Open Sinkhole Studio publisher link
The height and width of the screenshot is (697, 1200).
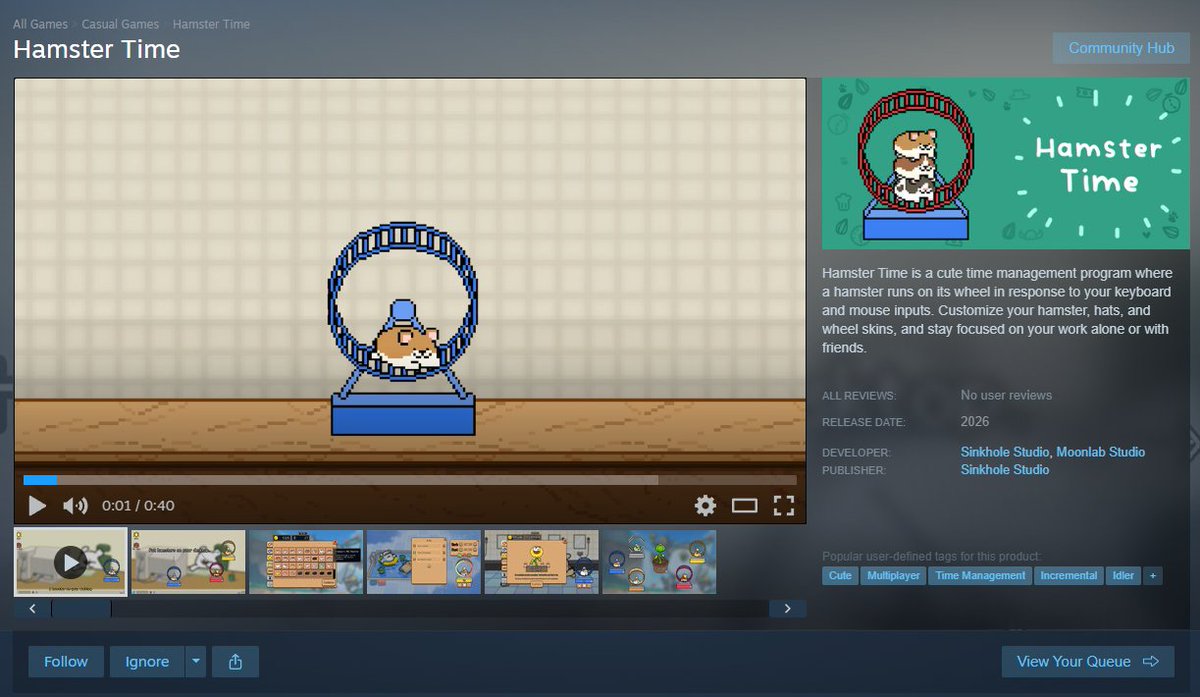coord(1005,470)
